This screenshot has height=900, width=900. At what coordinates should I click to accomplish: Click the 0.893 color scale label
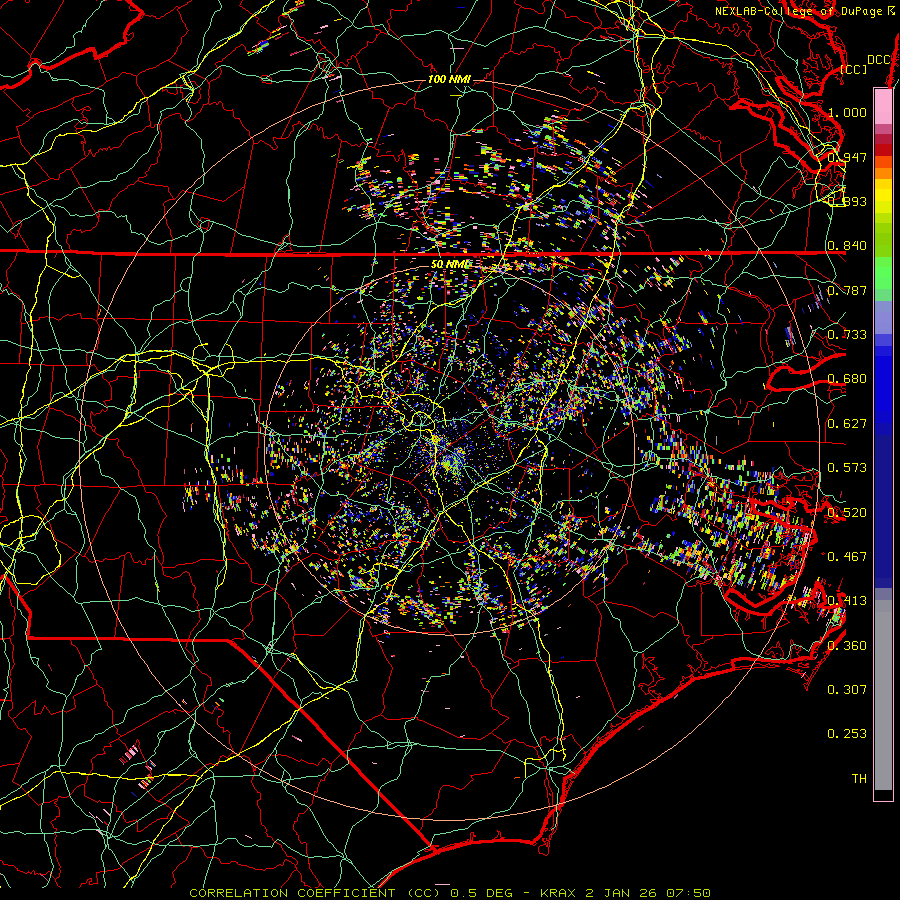(847, 201)
